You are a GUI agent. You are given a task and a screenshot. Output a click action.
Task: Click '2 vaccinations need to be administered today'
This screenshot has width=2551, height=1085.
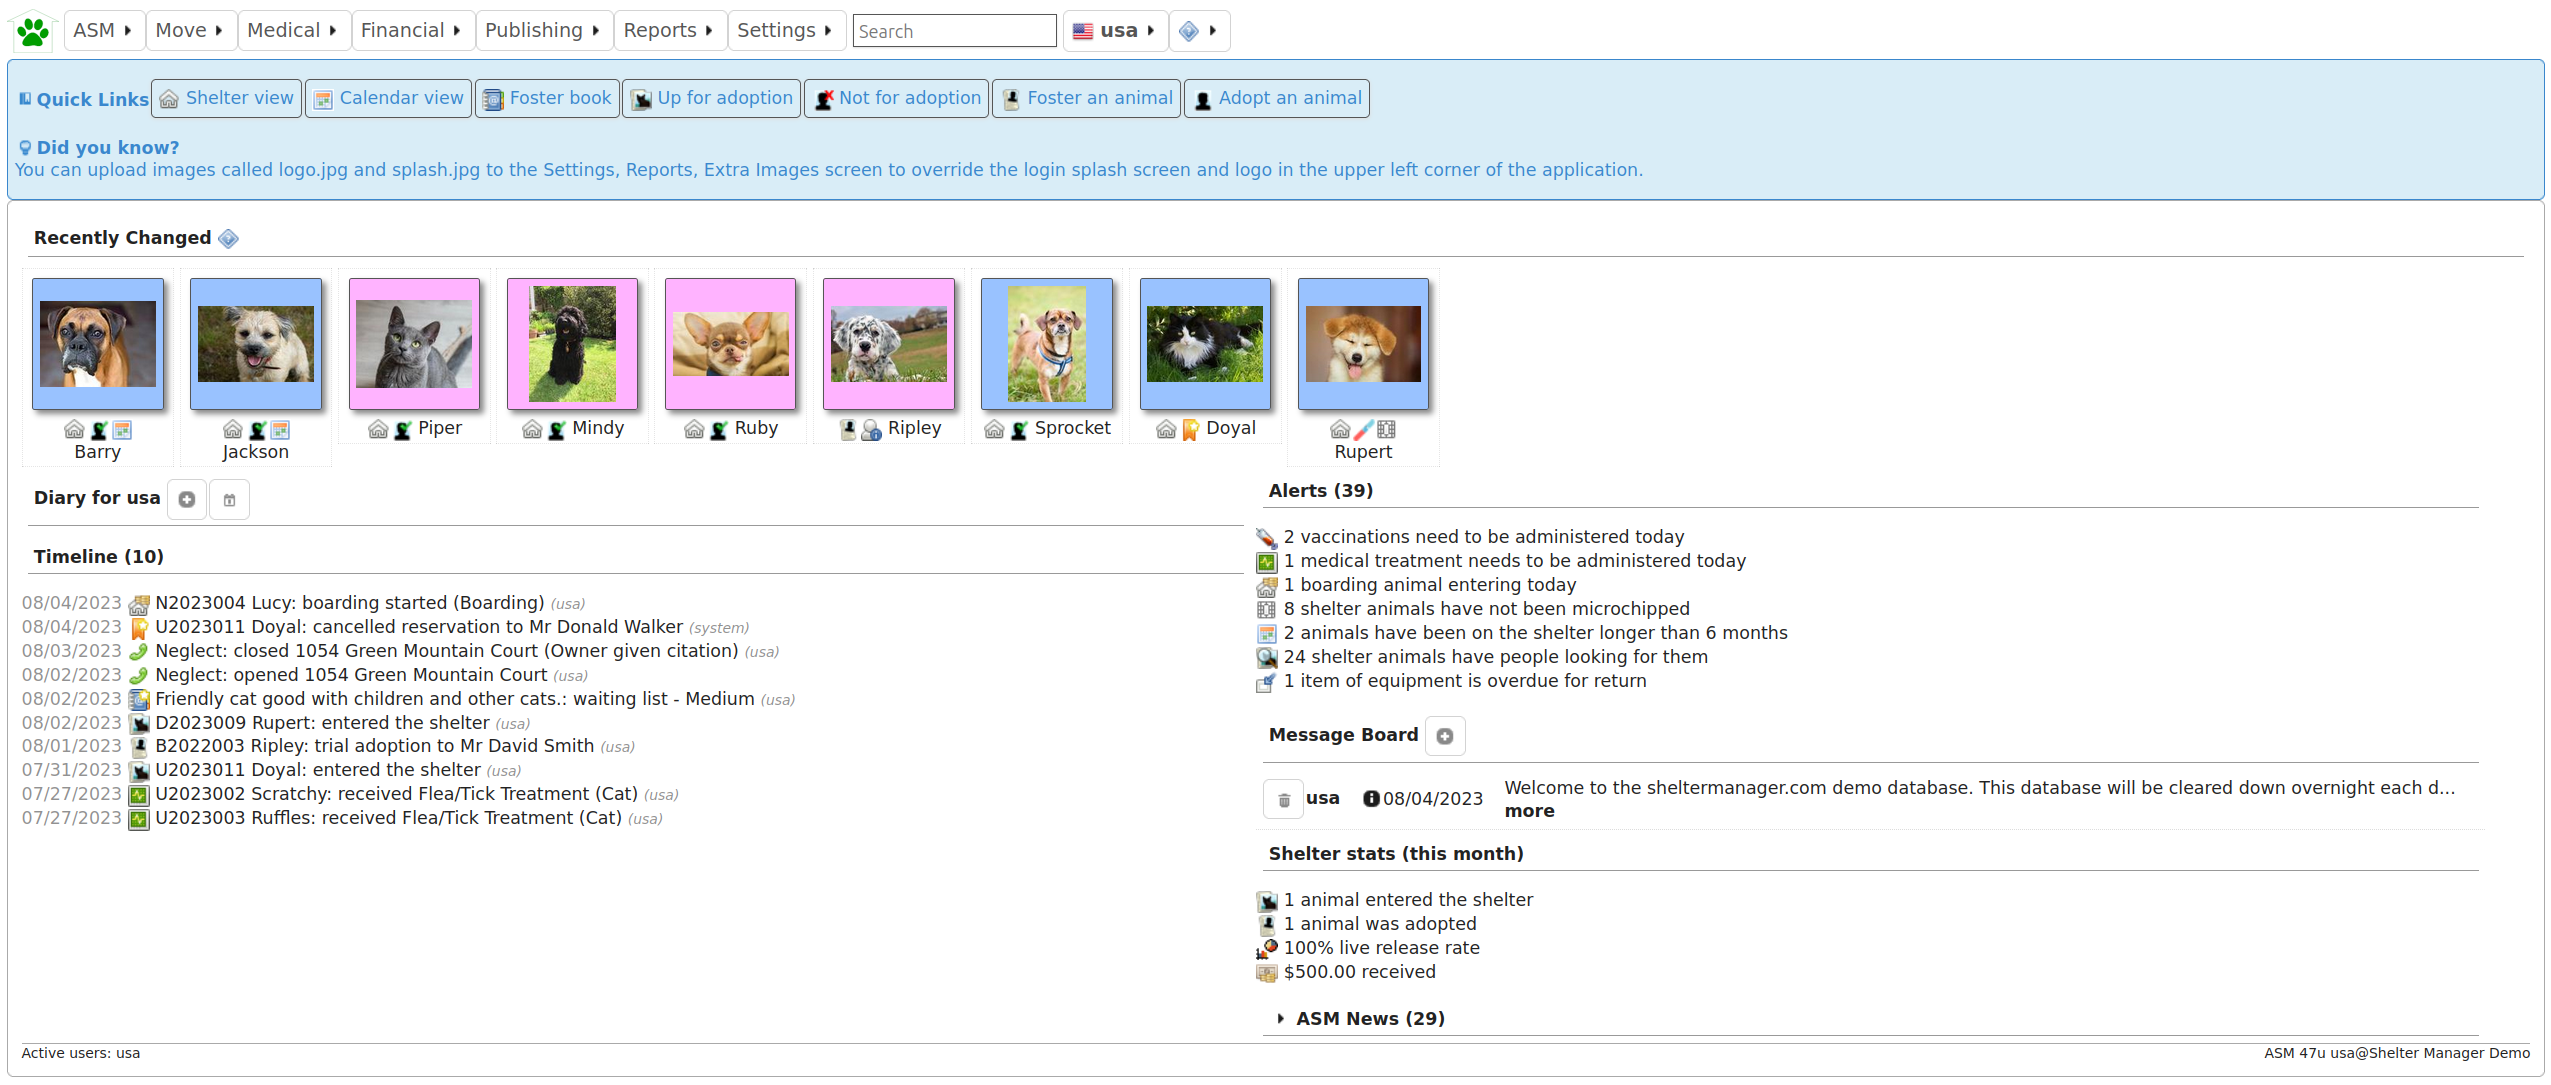pos(1484,538)
